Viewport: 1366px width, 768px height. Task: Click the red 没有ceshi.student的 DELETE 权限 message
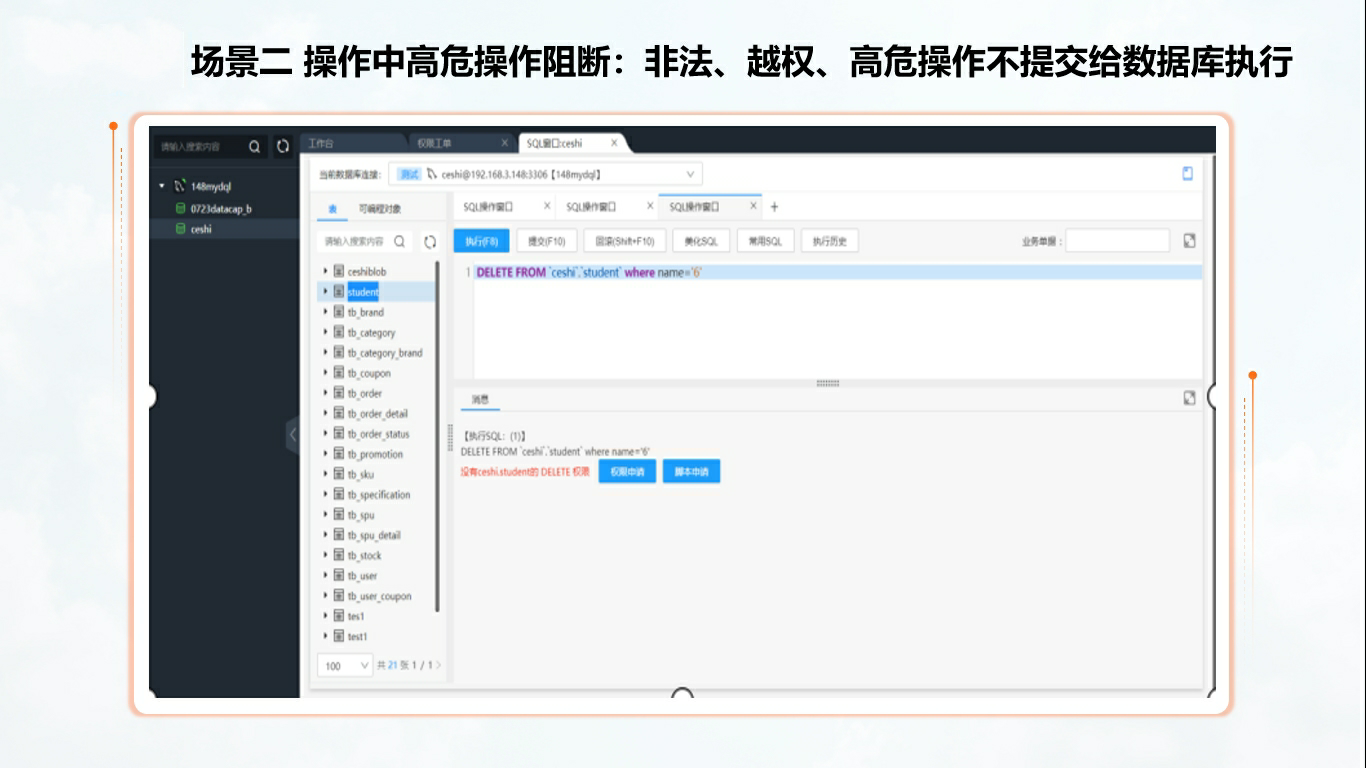pyautogui.click(x=525, y=471)
